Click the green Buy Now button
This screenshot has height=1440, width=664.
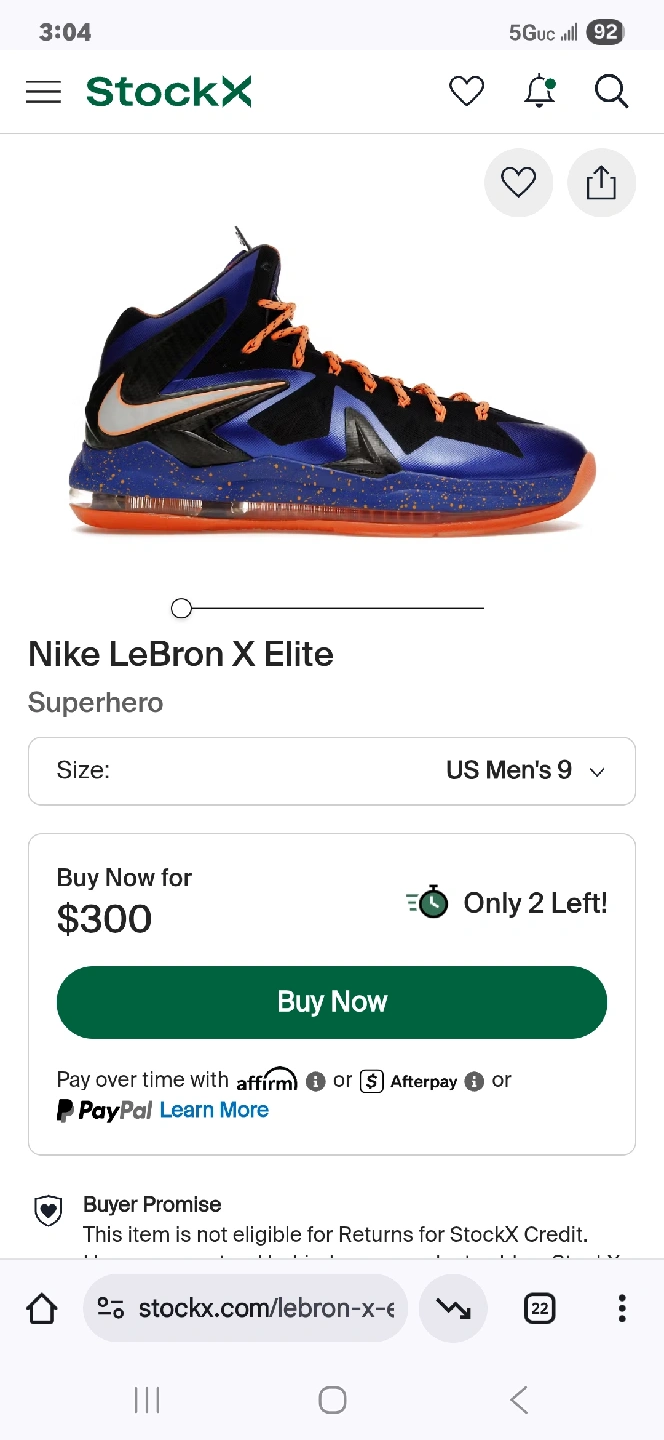tap(332, 1002)
